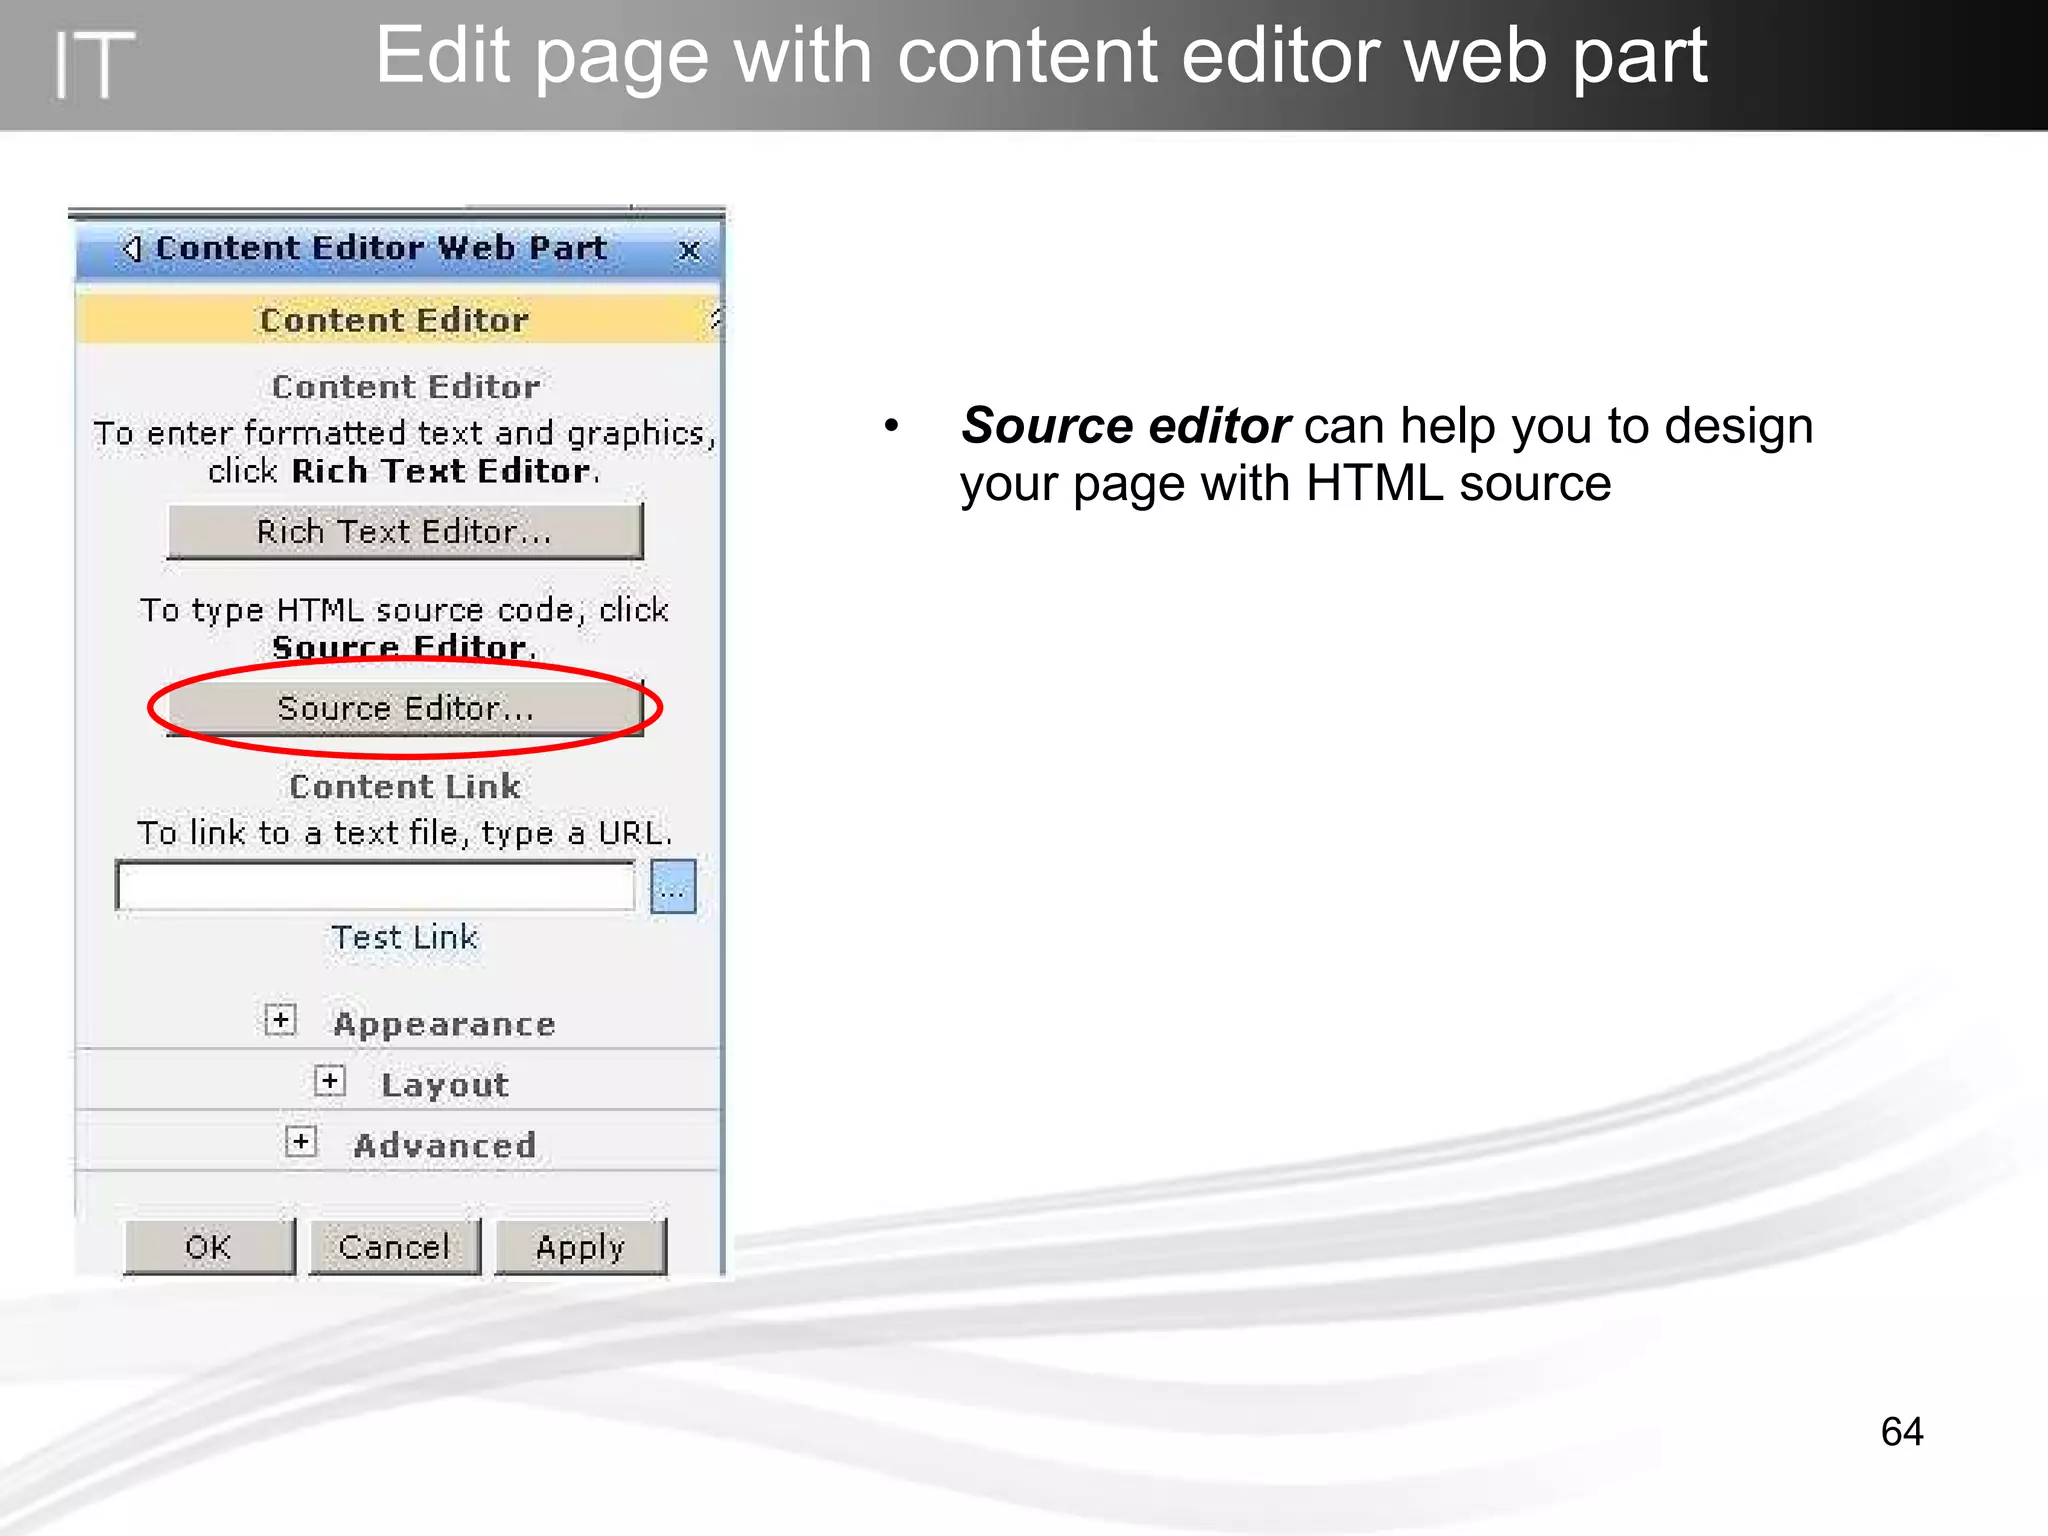Click the Content Link heading text
The height and width of the screenshot is (1536, 2048).
[405, 786]
